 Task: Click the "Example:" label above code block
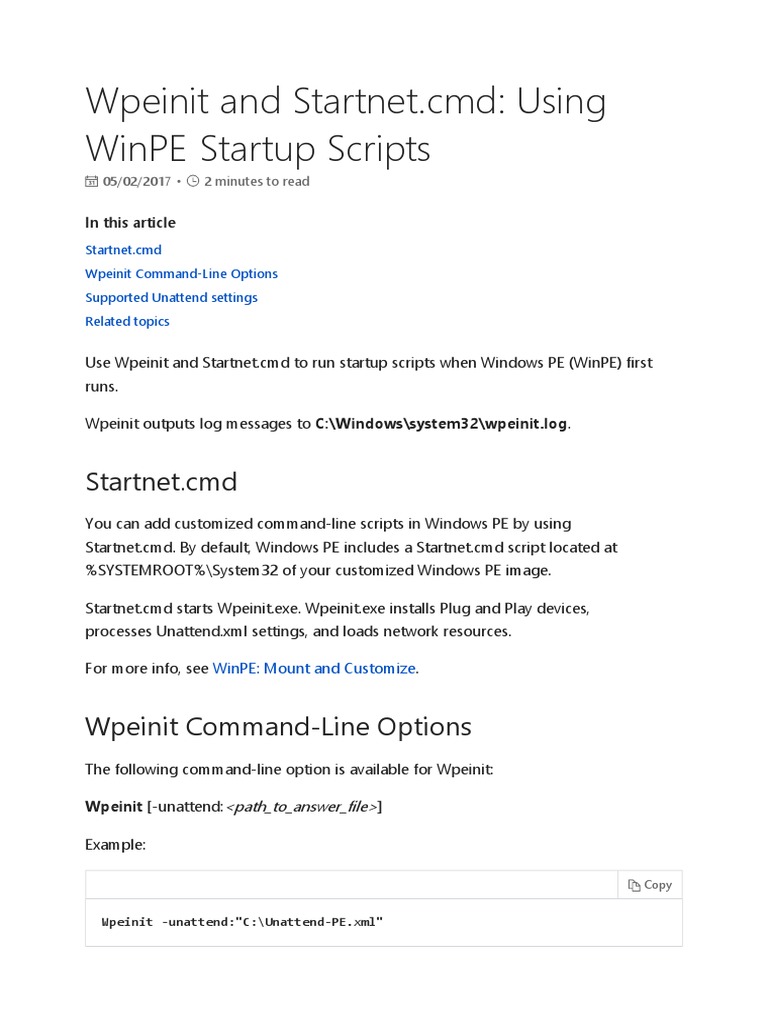point(115,845)
